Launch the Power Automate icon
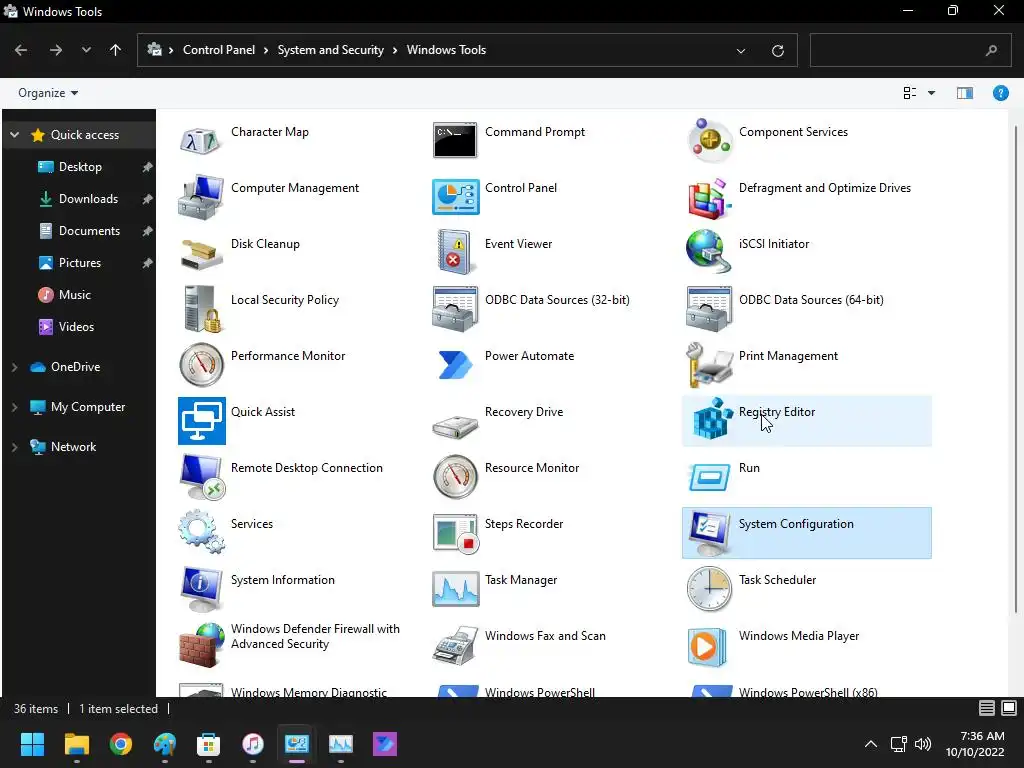 (455, 364)
